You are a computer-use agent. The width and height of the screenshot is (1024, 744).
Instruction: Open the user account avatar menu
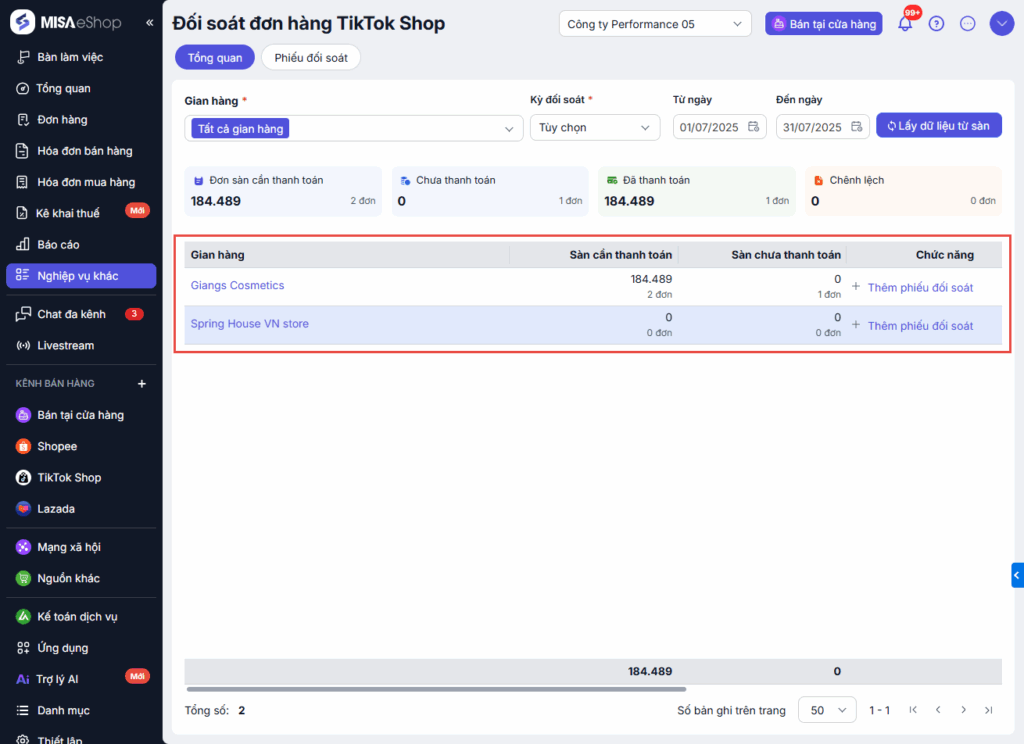click(x=1002, y=24)
